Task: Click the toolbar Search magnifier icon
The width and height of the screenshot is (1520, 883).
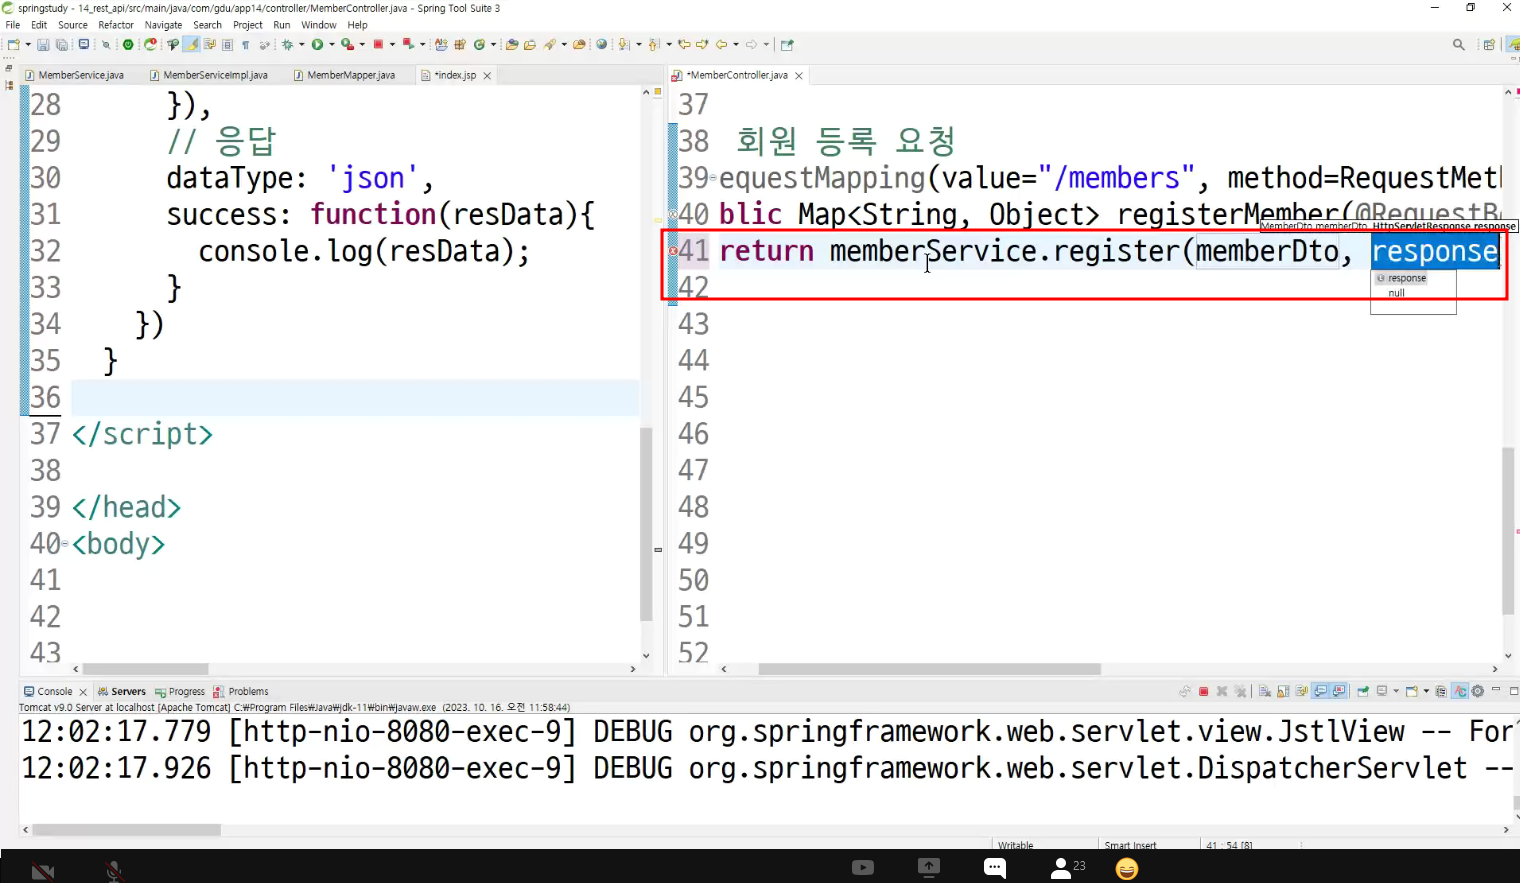Action: (1458, 45)
